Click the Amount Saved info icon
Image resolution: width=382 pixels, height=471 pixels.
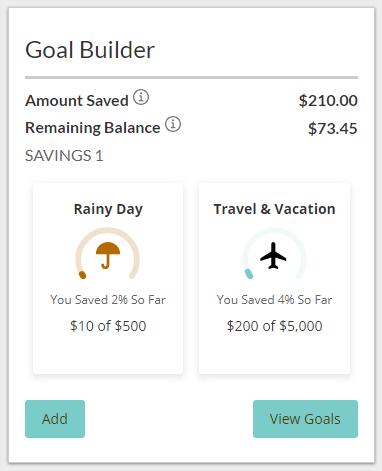(x=141, y=97)
